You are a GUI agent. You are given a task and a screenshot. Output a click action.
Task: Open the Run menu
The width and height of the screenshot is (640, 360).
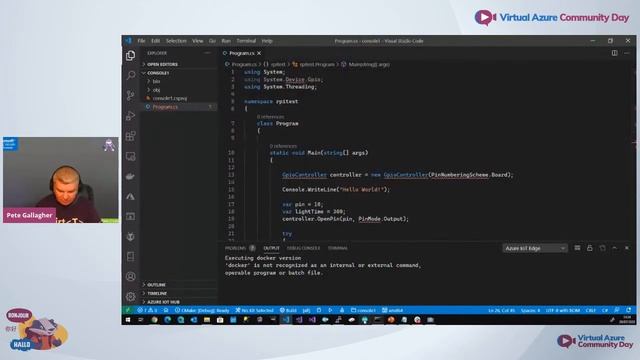coord(226,41)
